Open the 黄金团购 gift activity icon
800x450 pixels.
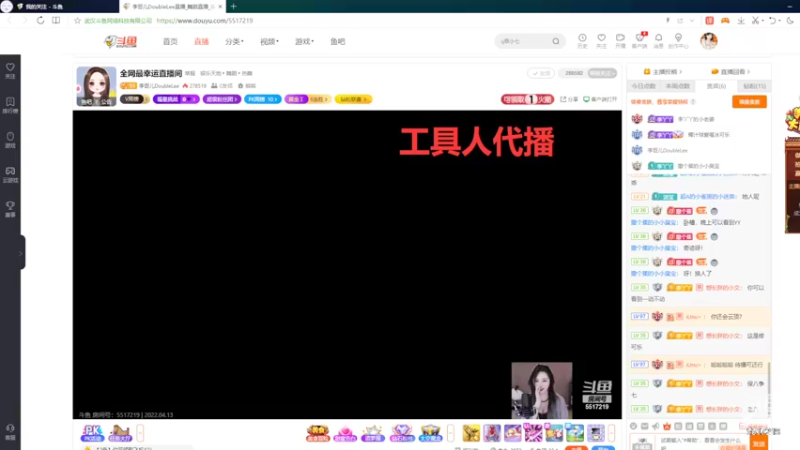(x=317, y=433)
